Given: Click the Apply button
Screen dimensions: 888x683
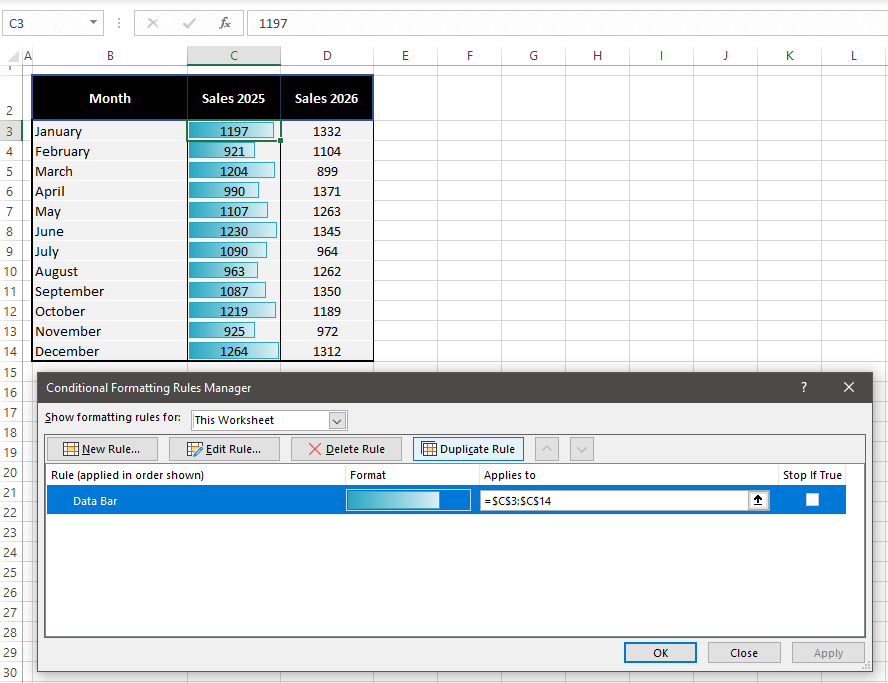Looking at the screenshot, I should [x=828, y=652].
